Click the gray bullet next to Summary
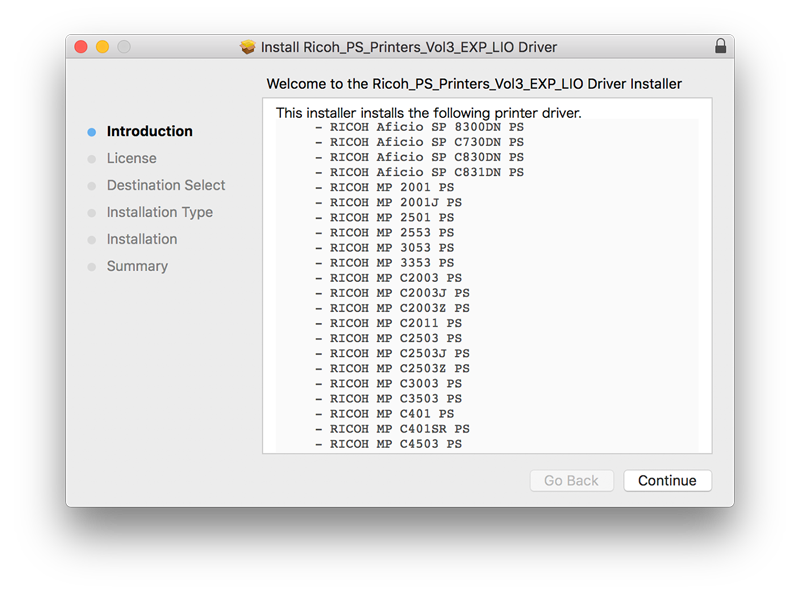Viewport: 800px width, 593px height. [x=92, y=267]
